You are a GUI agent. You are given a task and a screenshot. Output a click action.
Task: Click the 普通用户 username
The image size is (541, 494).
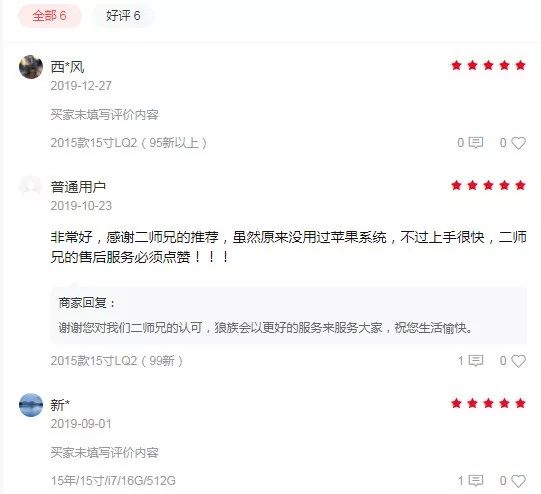78,187
